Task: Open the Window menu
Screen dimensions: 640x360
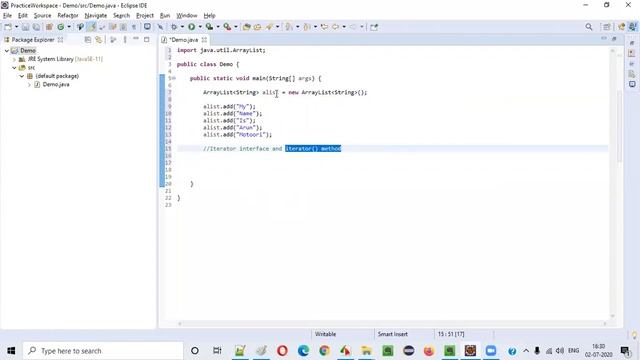Action: pos(187,16)
